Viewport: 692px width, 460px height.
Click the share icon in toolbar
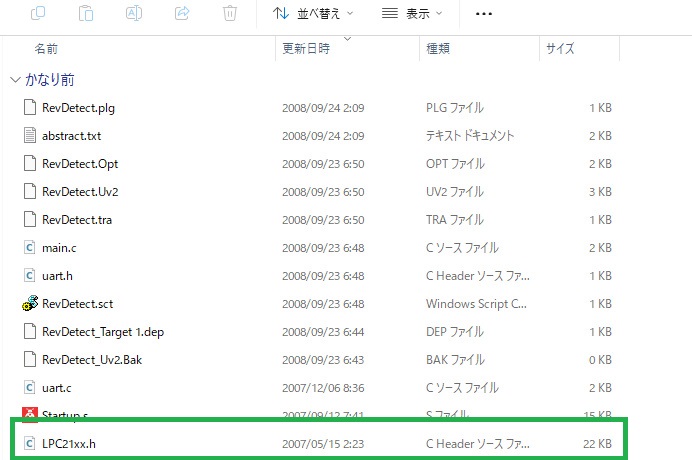182,14
